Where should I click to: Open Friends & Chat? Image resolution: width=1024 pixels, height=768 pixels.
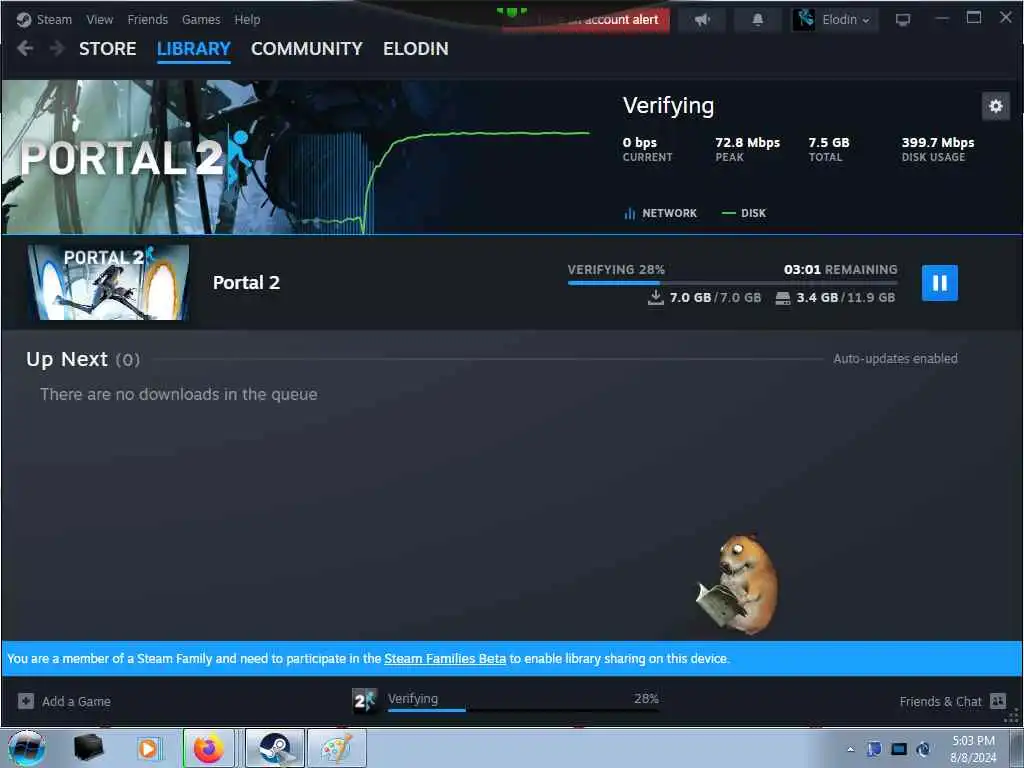tap(940, 701)
